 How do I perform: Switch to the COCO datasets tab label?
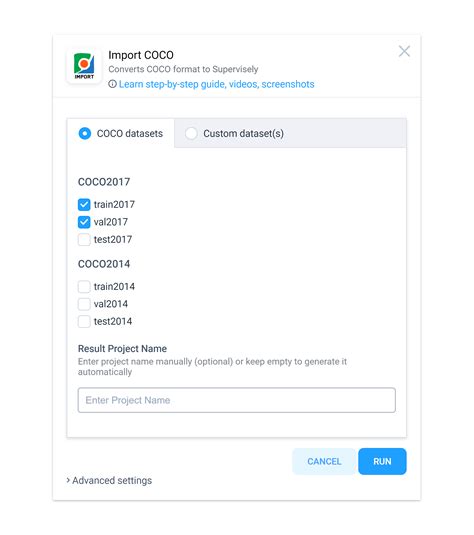point(130,133)
